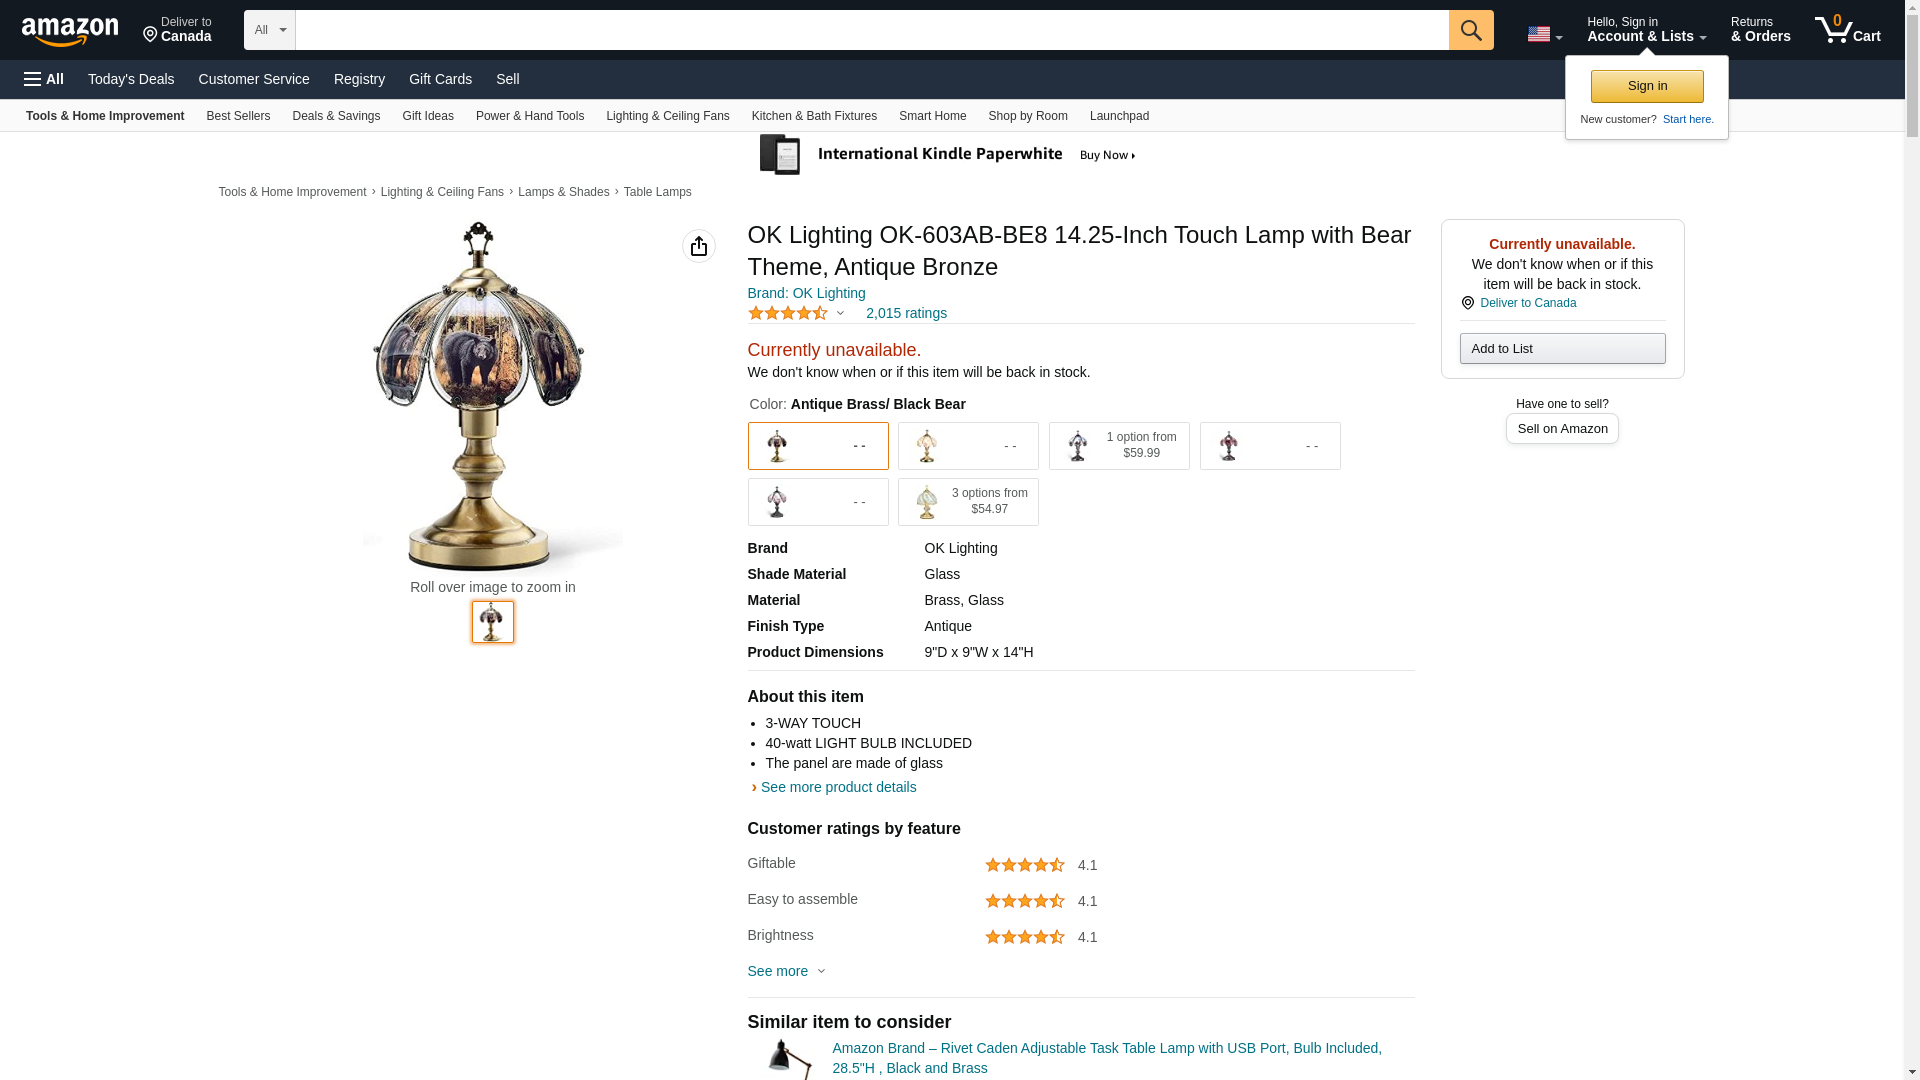Select the lamp image thumbnail
1920x1080 pixels.
(492, 622)
